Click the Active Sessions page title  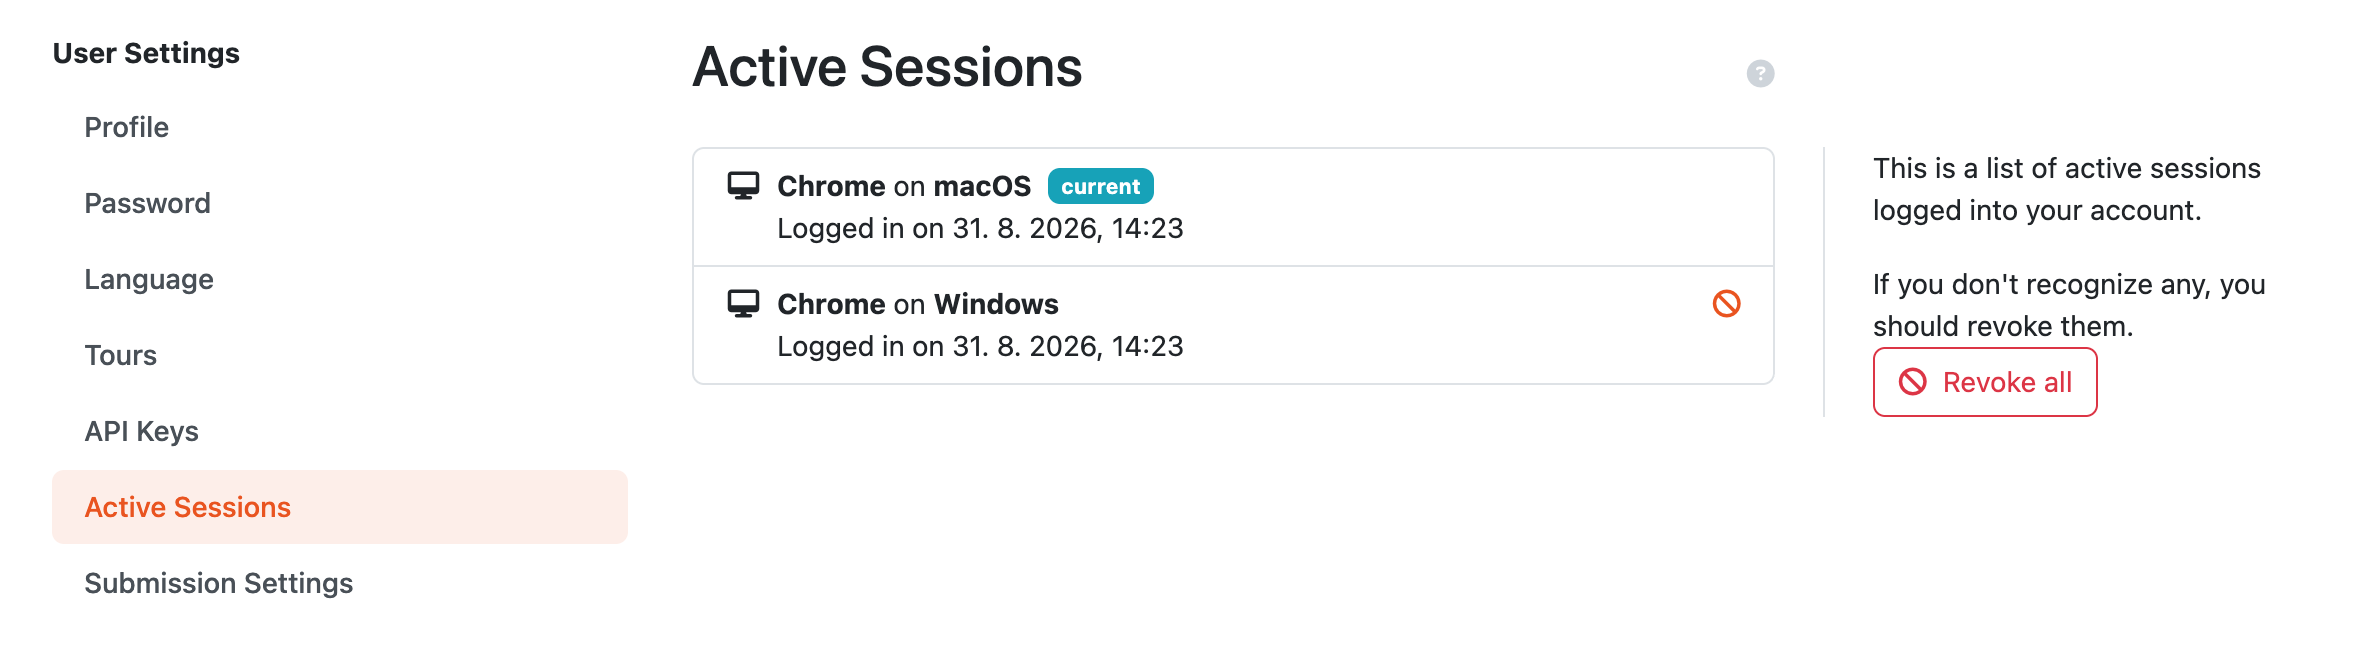coord(887,67)
